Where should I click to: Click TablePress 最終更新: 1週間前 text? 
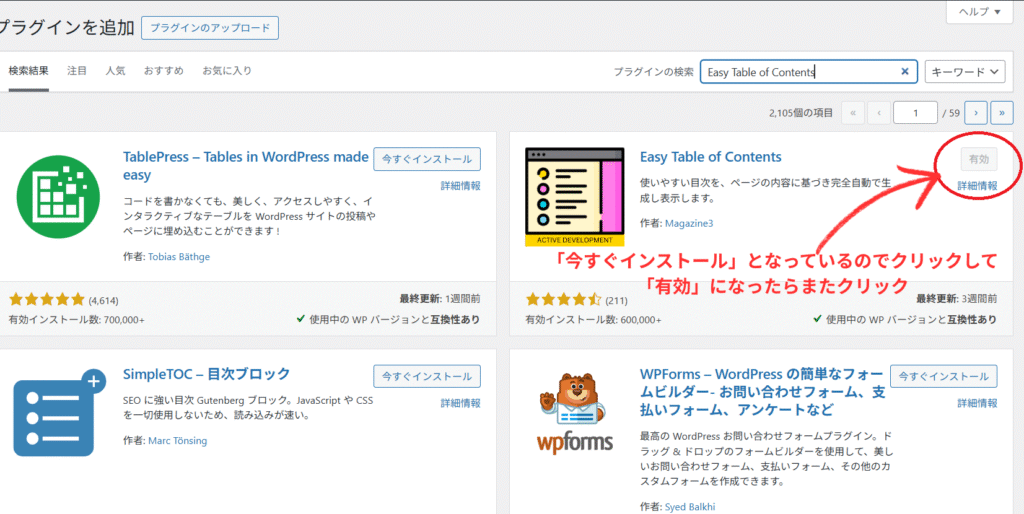(440, 299)
